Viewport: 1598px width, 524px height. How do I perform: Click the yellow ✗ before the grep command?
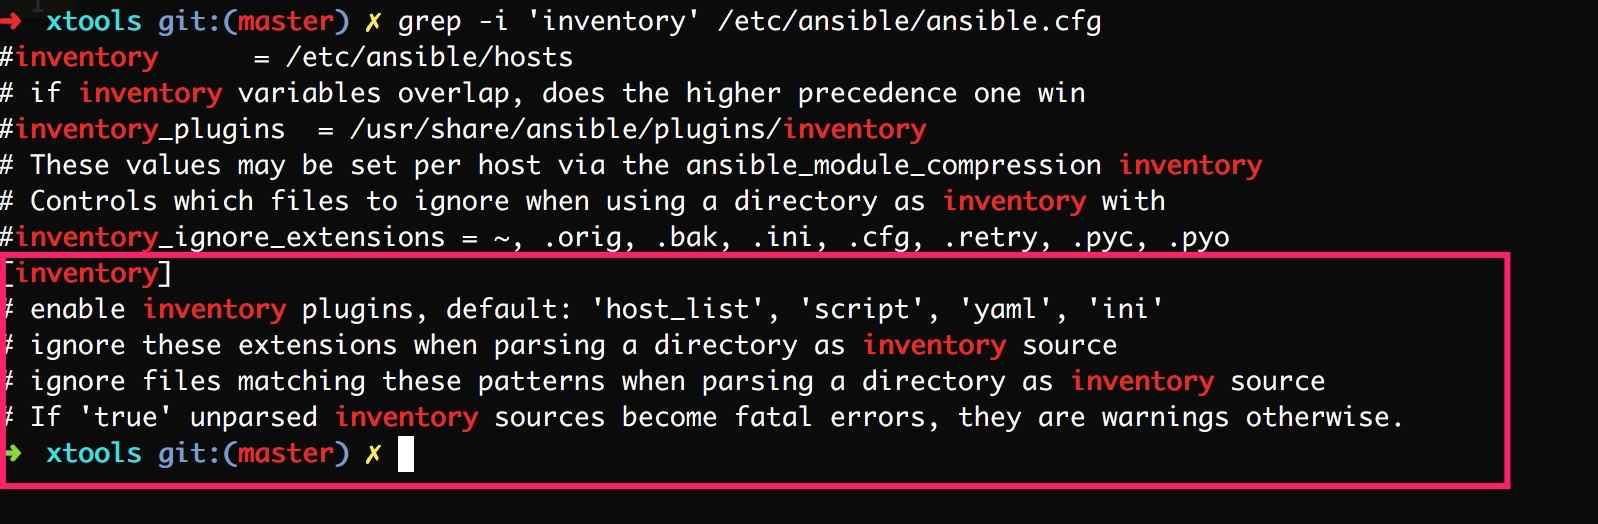(x=373, y=21)
